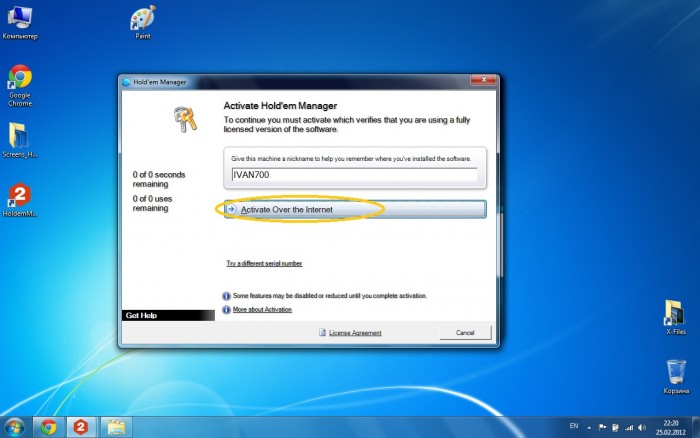The width and height of the screenshot is (700, 438).
Task: Click the EN language indicator
Action: coord(574,426)
